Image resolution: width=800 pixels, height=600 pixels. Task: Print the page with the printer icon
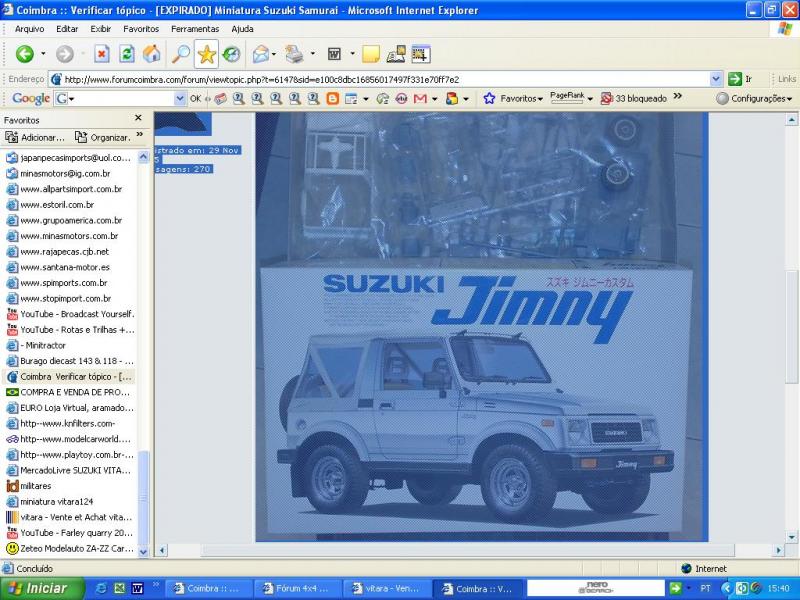(294, 54)
